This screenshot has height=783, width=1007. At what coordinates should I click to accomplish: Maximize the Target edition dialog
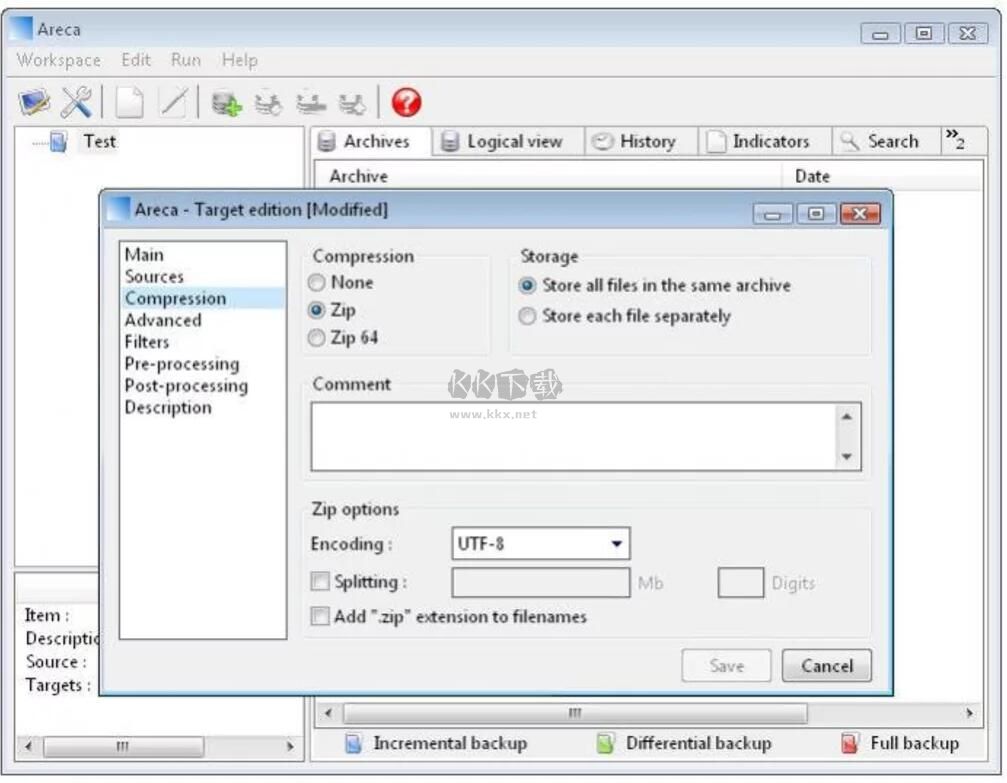tap(816, 214)
